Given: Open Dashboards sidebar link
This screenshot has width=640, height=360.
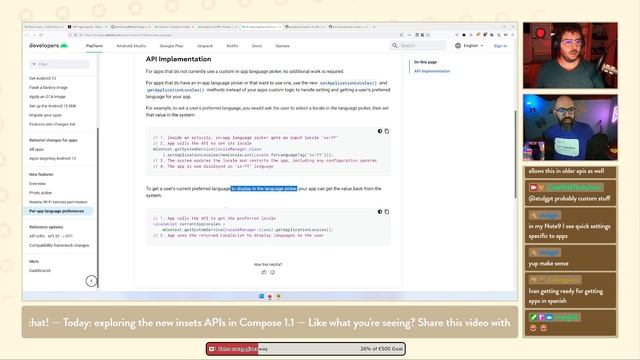Looking at the screenshot, I should (40, 271).
